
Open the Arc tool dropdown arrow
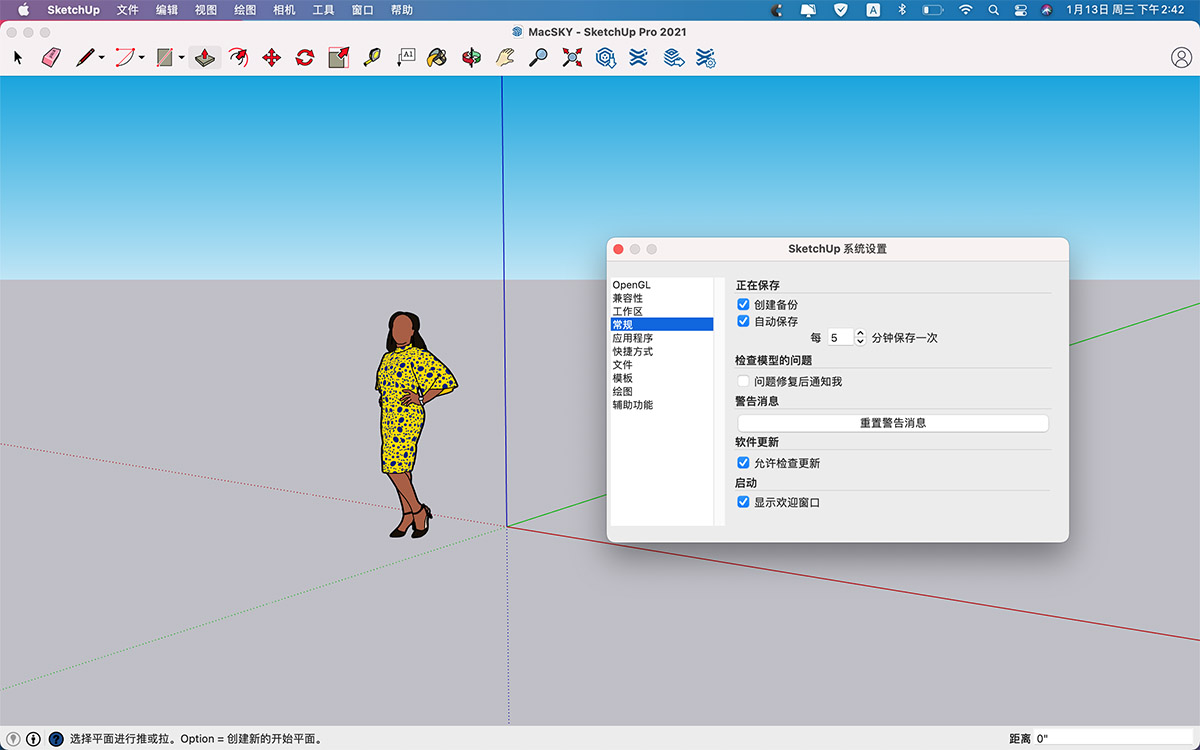point(142,58)
